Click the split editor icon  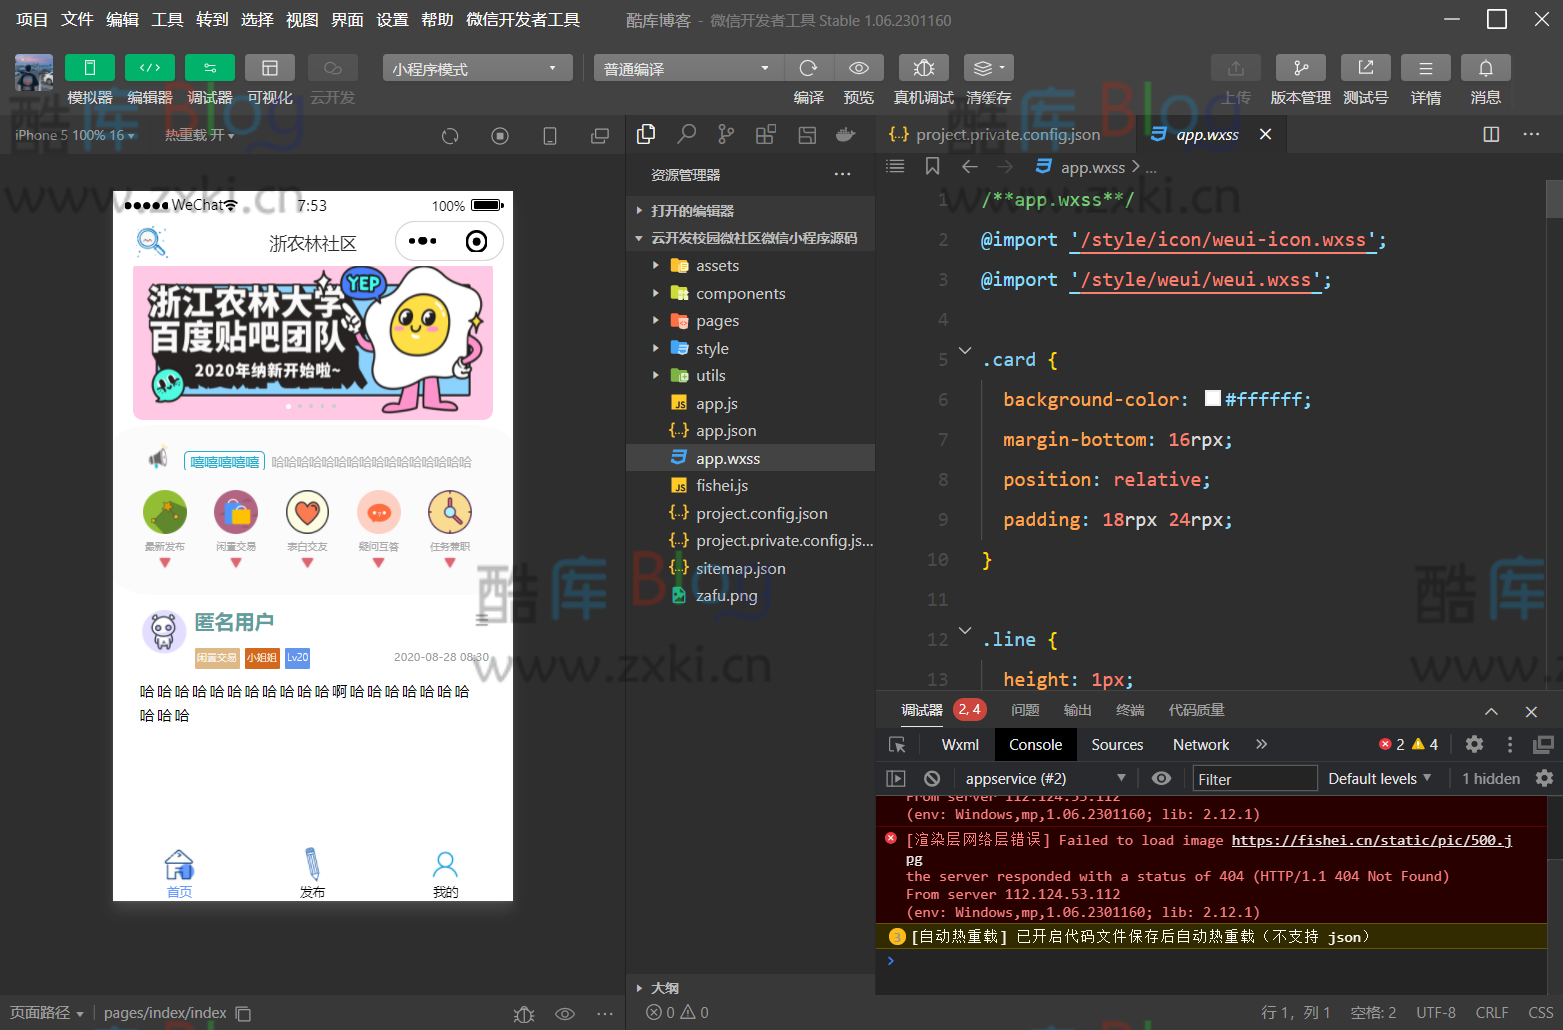click(x=1491, y=134)
